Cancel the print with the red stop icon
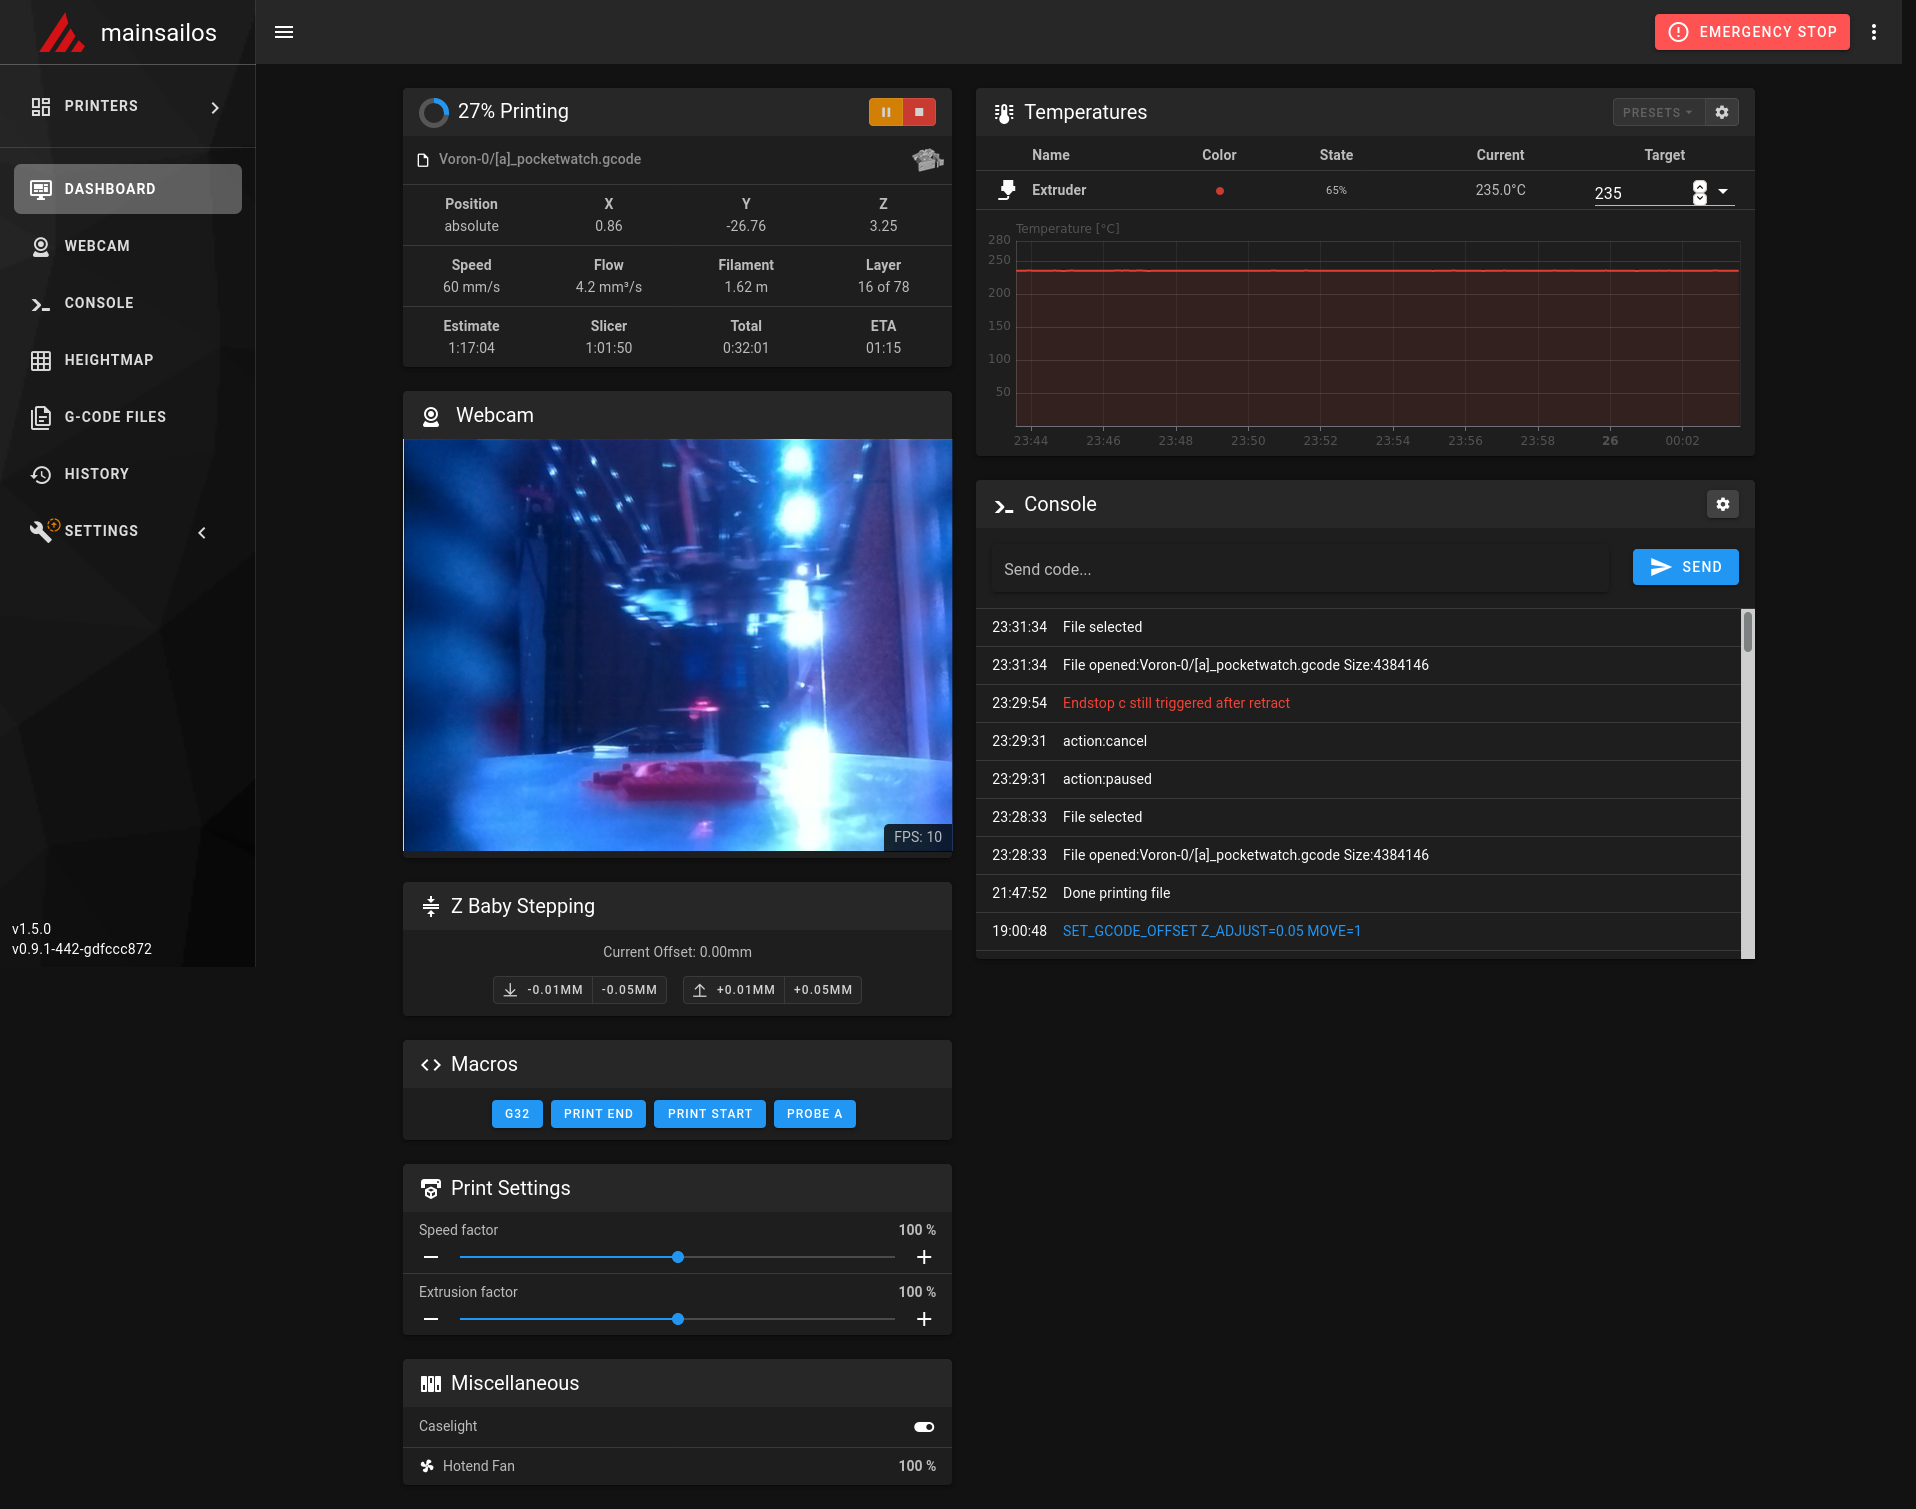 pyautogui.click(x=919, y=112)
